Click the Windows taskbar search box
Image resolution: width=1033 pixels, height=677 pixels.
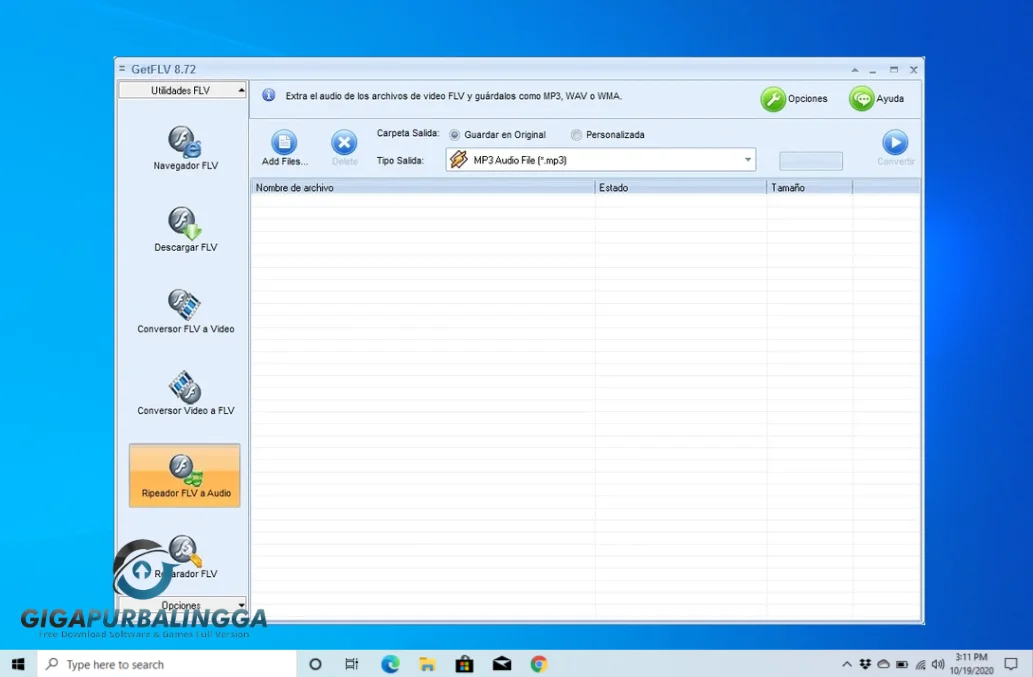point(167,664)
